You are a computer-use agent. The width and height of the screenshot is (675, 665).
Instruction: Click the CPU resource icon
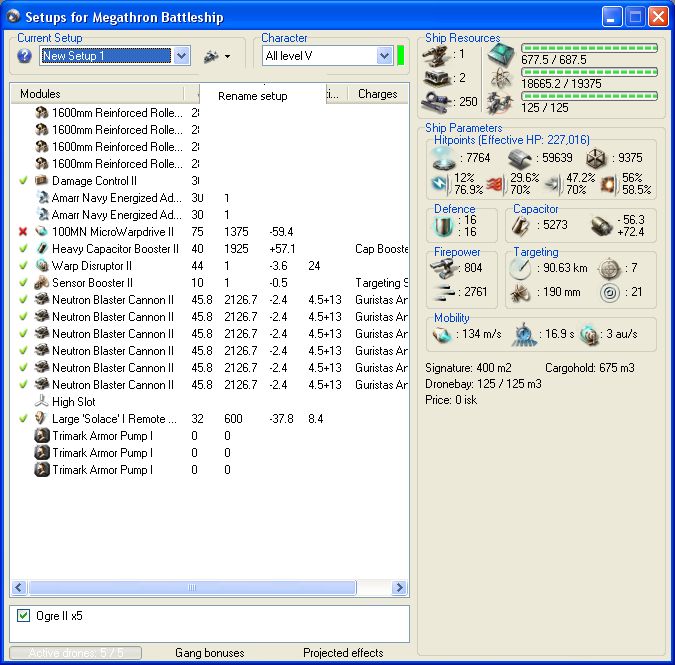pyautogui.click(x=501, y=54)
